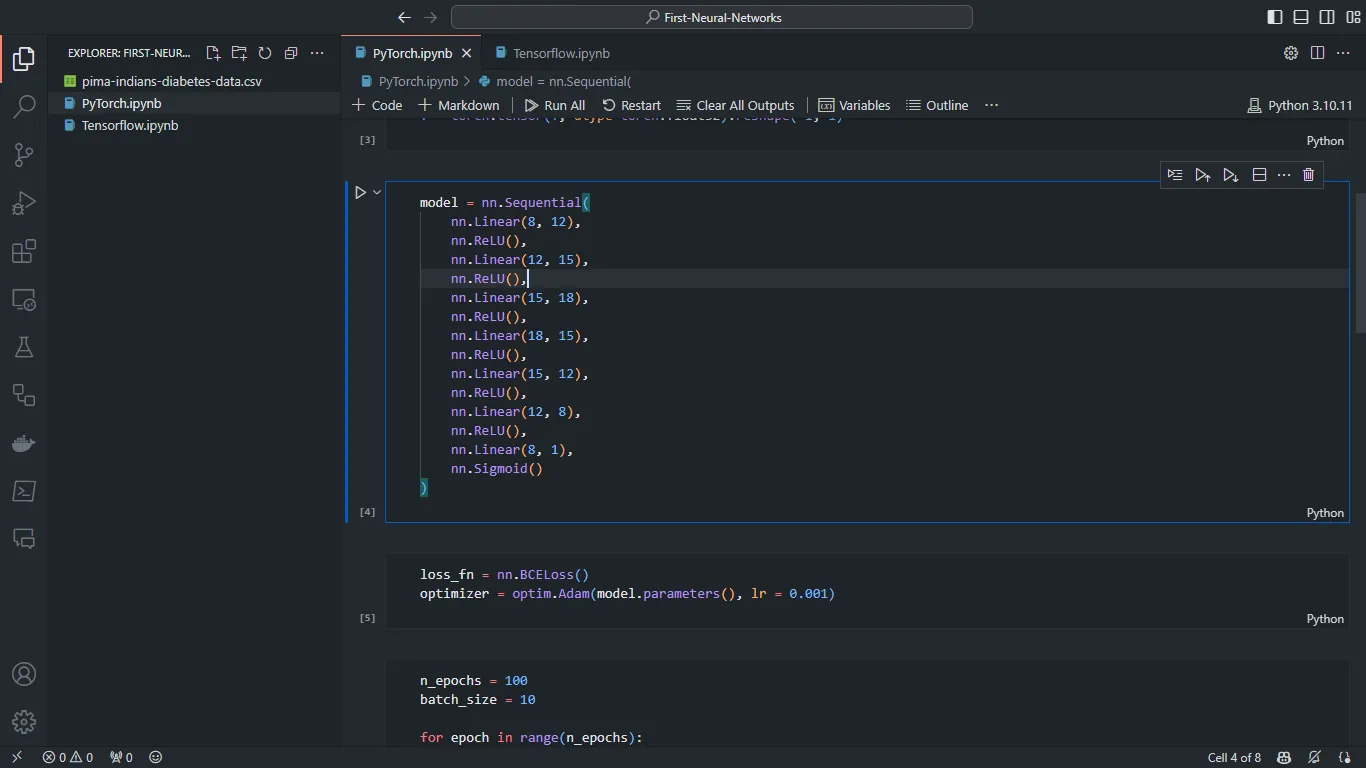Toggle the bottom panel layout
Viewport: 1366px width, 768px height.
1301,17
